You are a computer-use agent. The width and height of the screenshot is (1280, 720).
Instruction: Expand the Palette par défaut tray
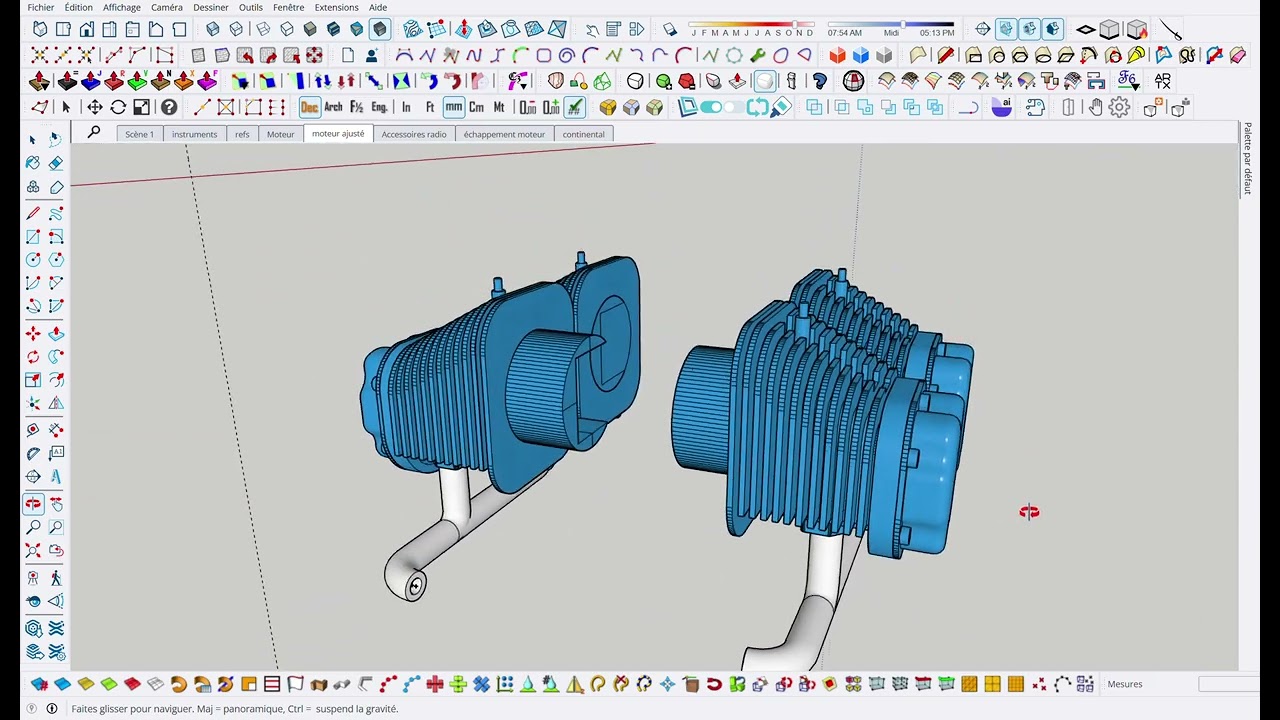[1247, 157]
